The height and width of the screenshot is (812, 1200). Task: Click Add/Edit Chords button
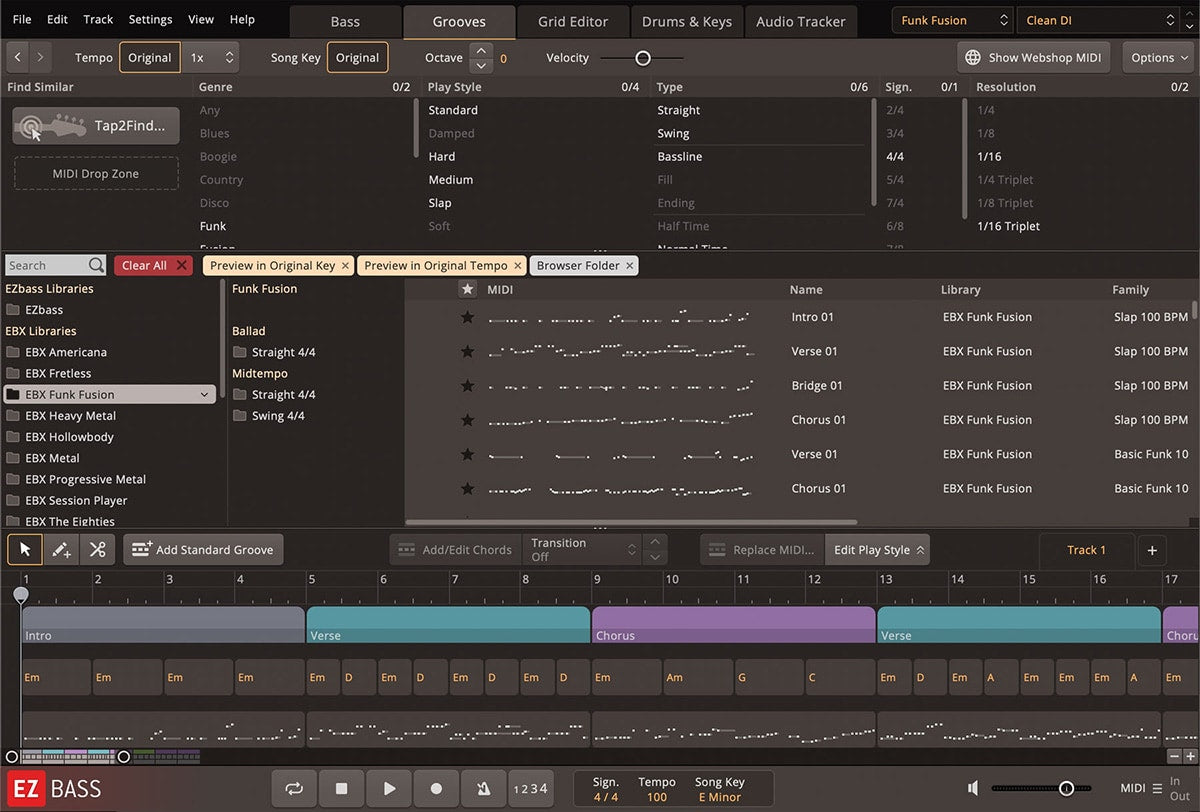click(x=455, y=549)
